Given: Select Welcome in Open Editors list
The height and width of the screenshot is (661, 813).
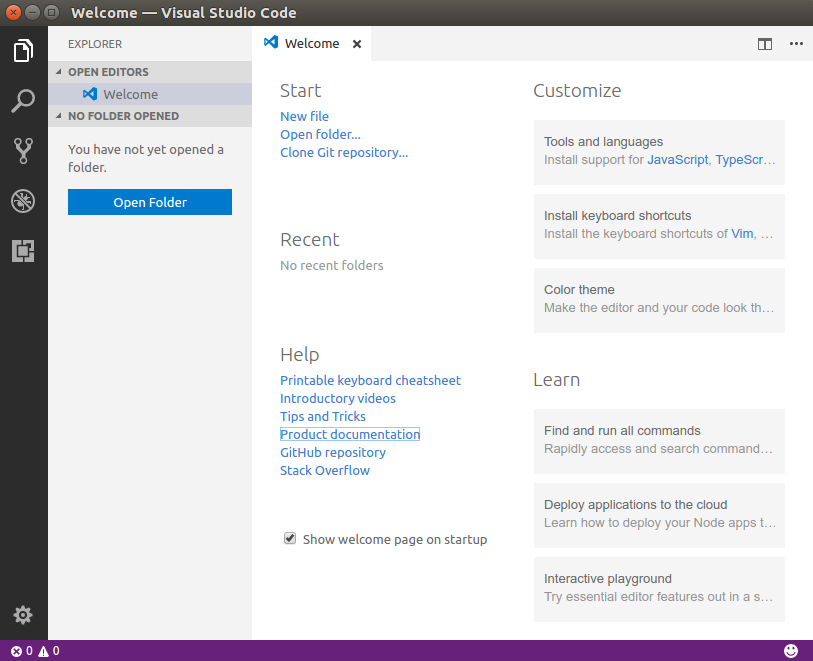Looking at the screenshot, I should tap(150, 94).
